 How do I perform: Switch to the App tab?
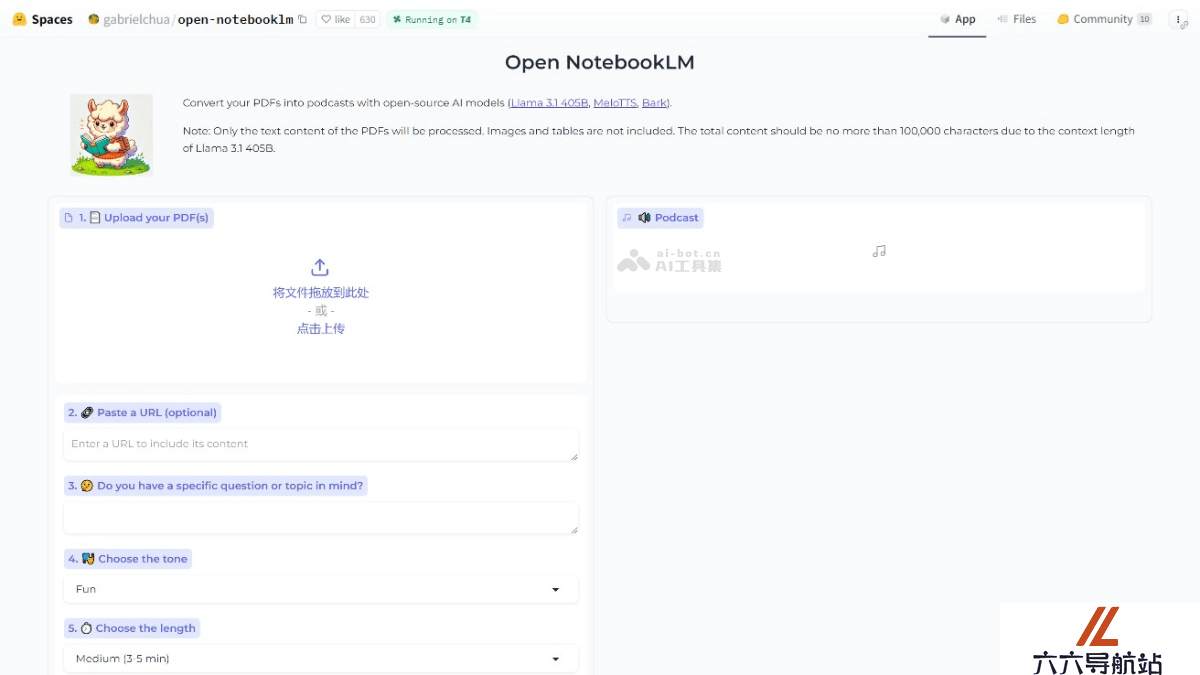point(957,19)
